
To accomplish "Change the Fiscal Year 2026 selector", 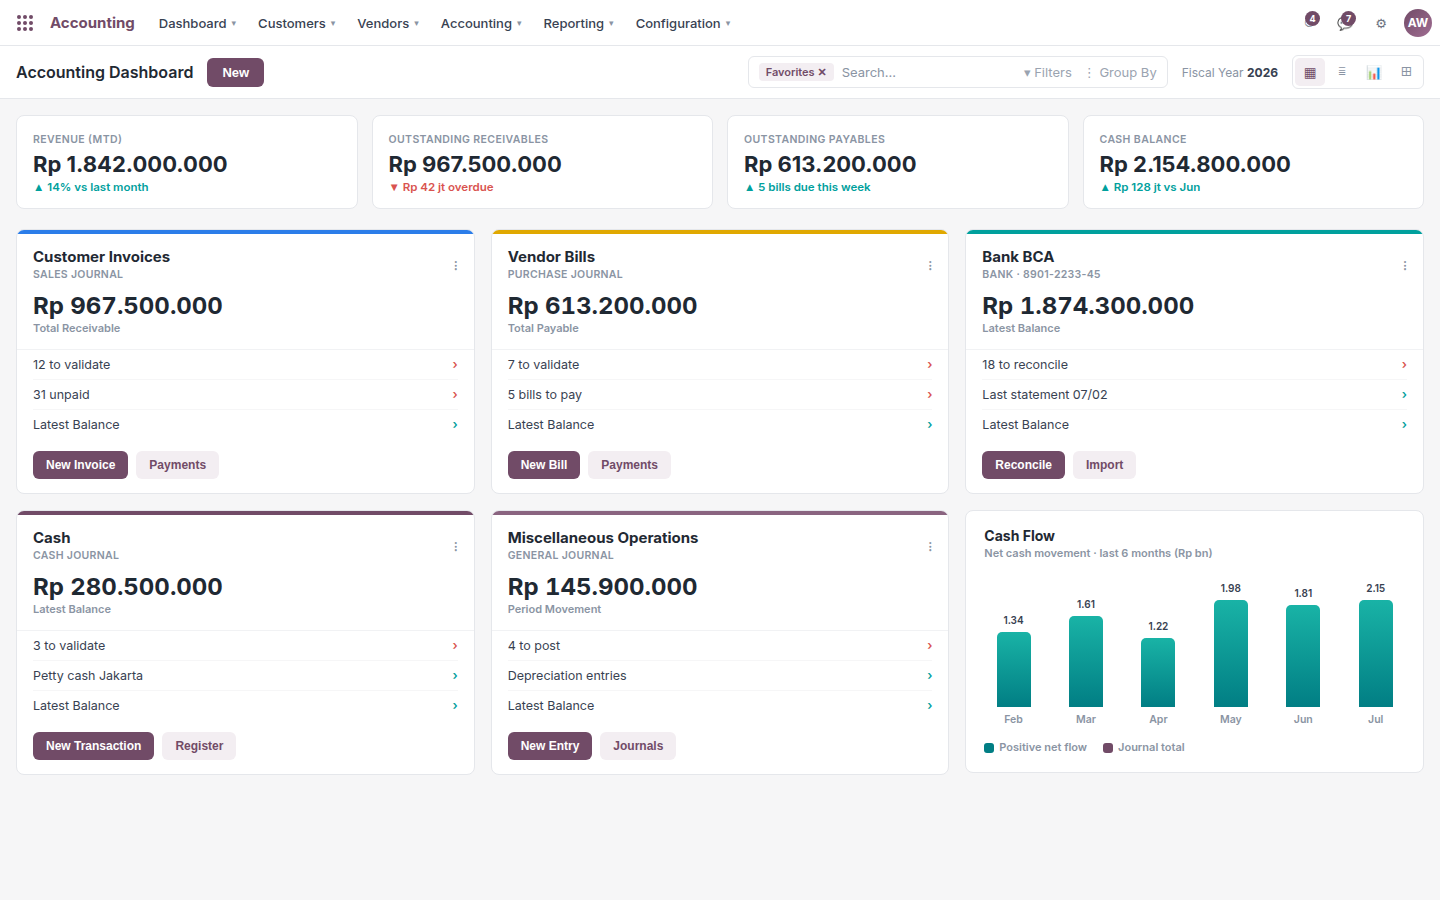I will pos(1229,72).
